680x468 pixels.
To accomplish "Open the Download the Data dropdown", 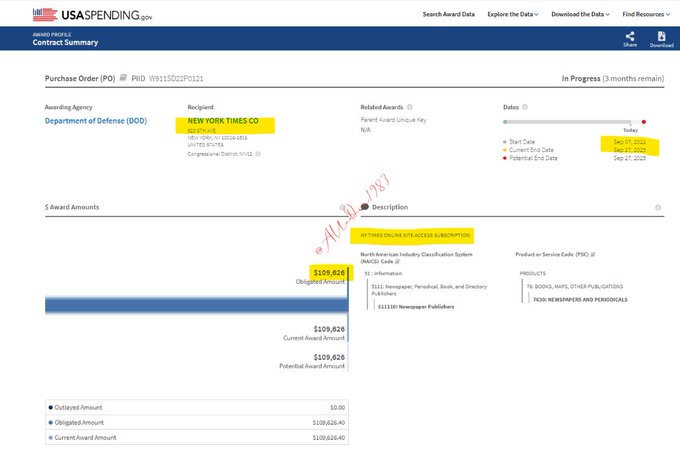I will [580, 14].
